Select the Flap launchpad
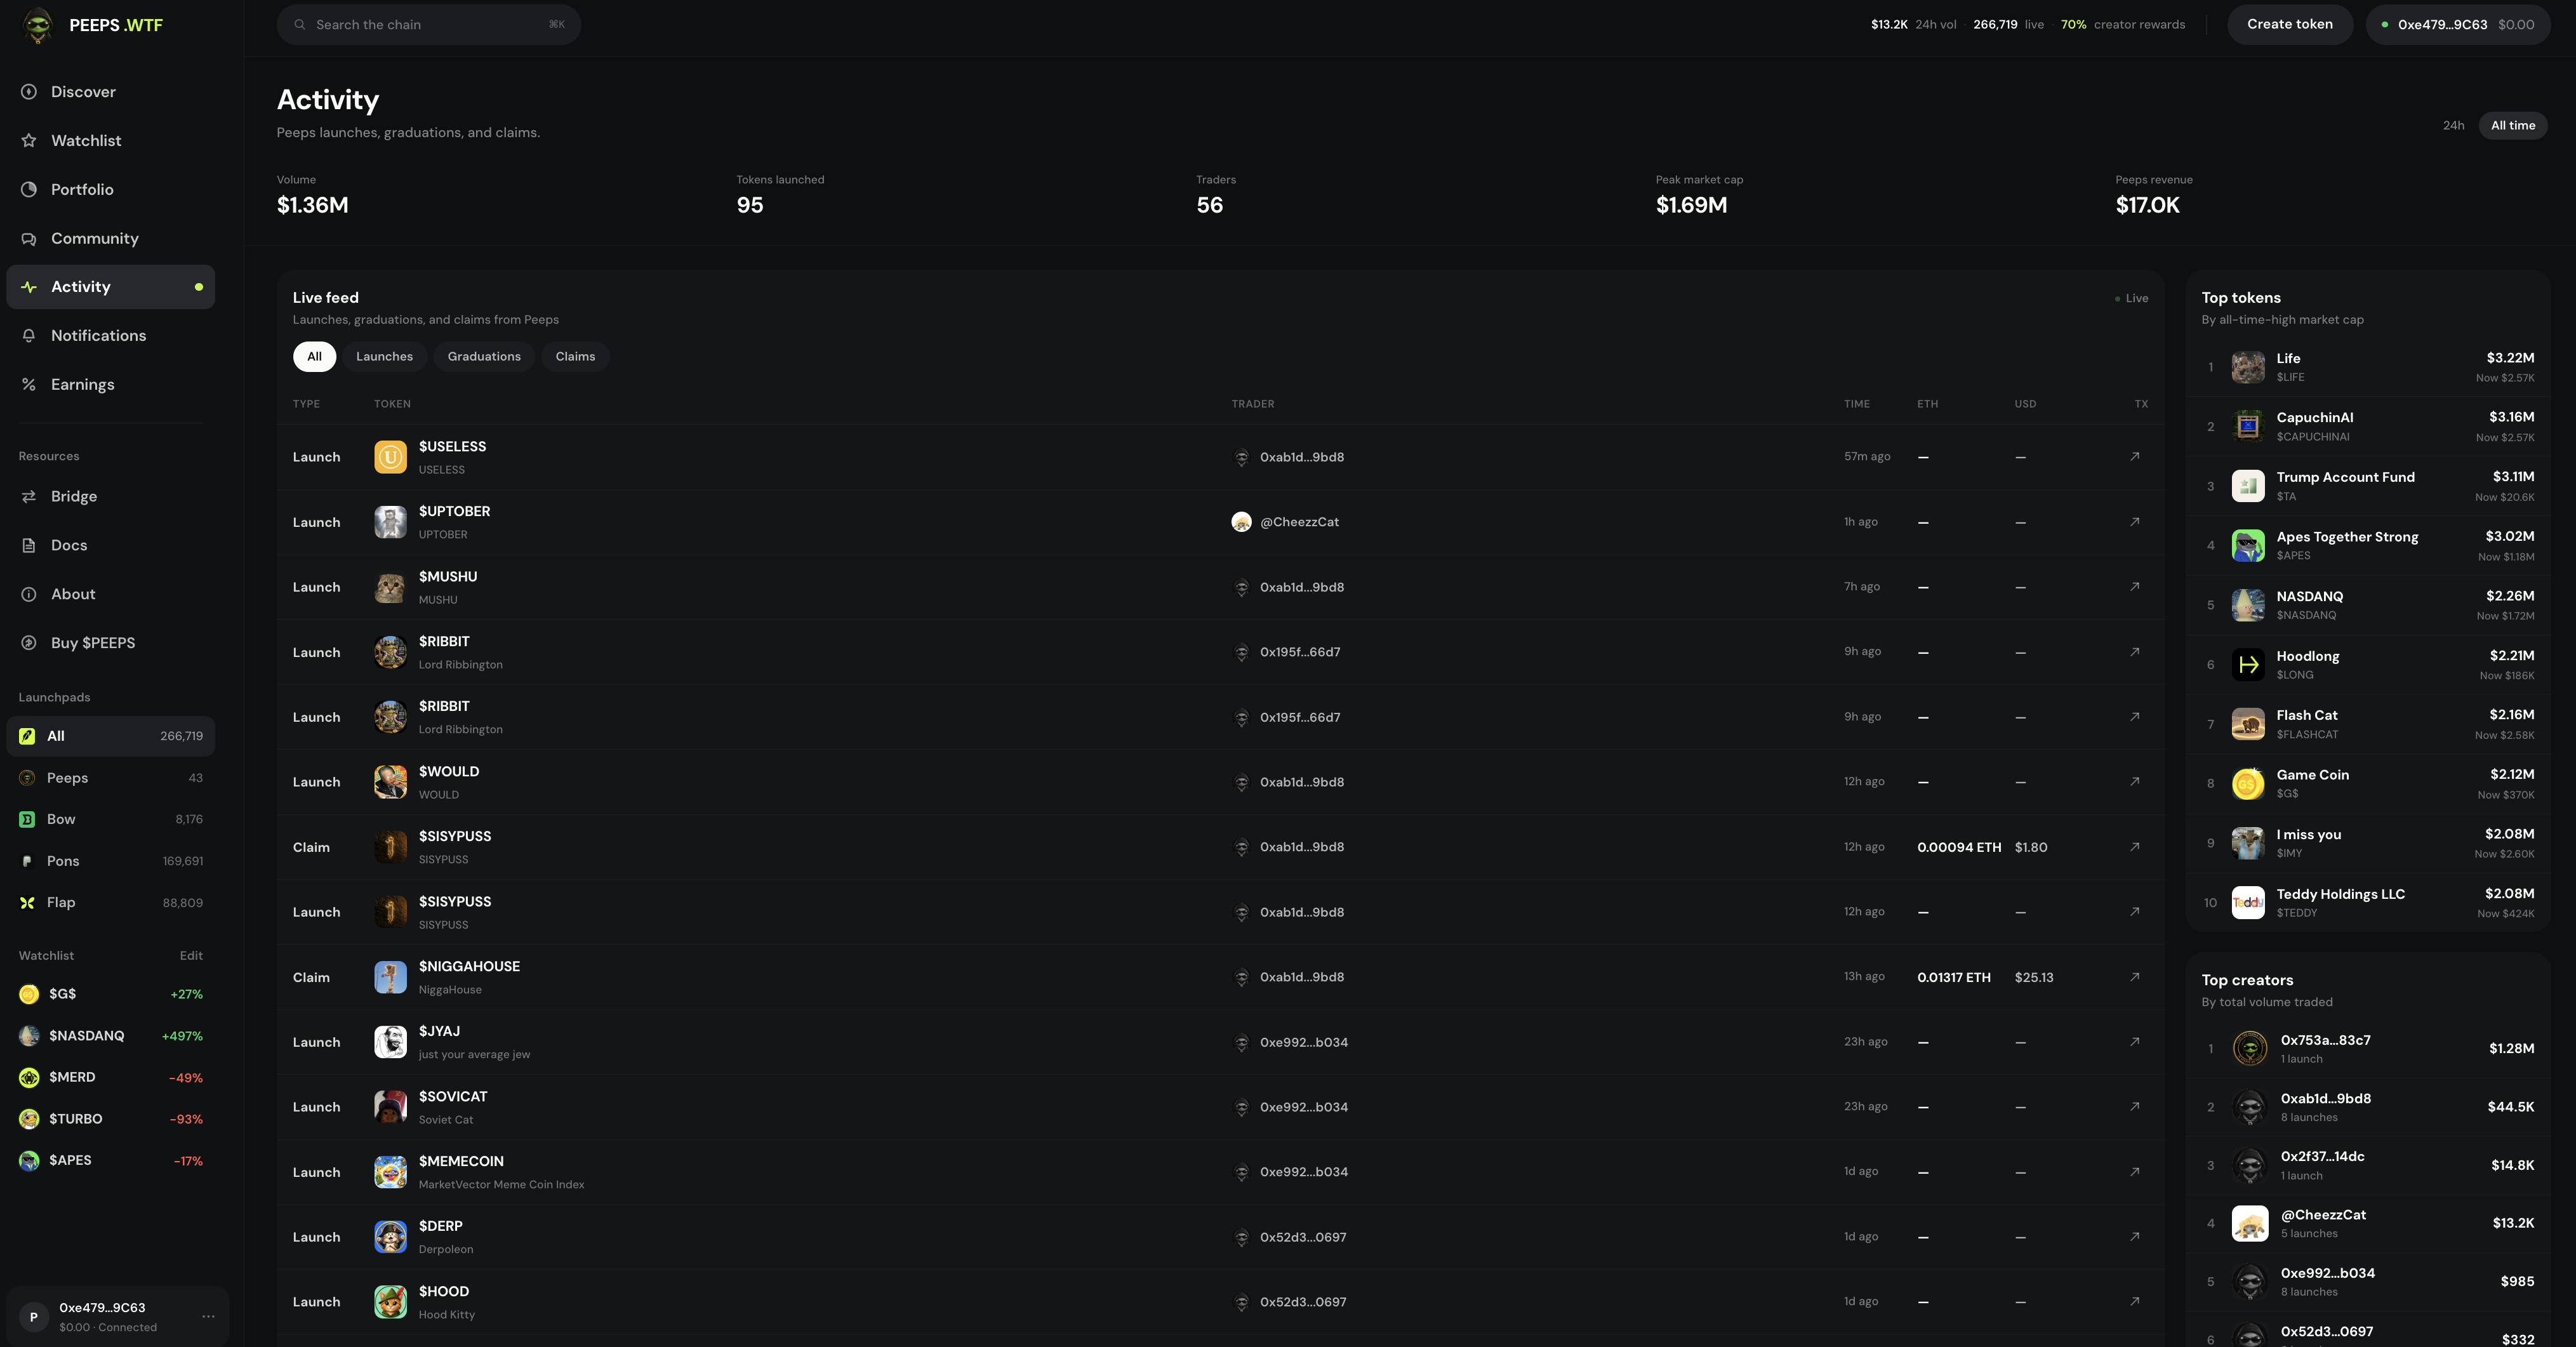2576x1347 pixels. pyautogui.click(x=111, y=903)
